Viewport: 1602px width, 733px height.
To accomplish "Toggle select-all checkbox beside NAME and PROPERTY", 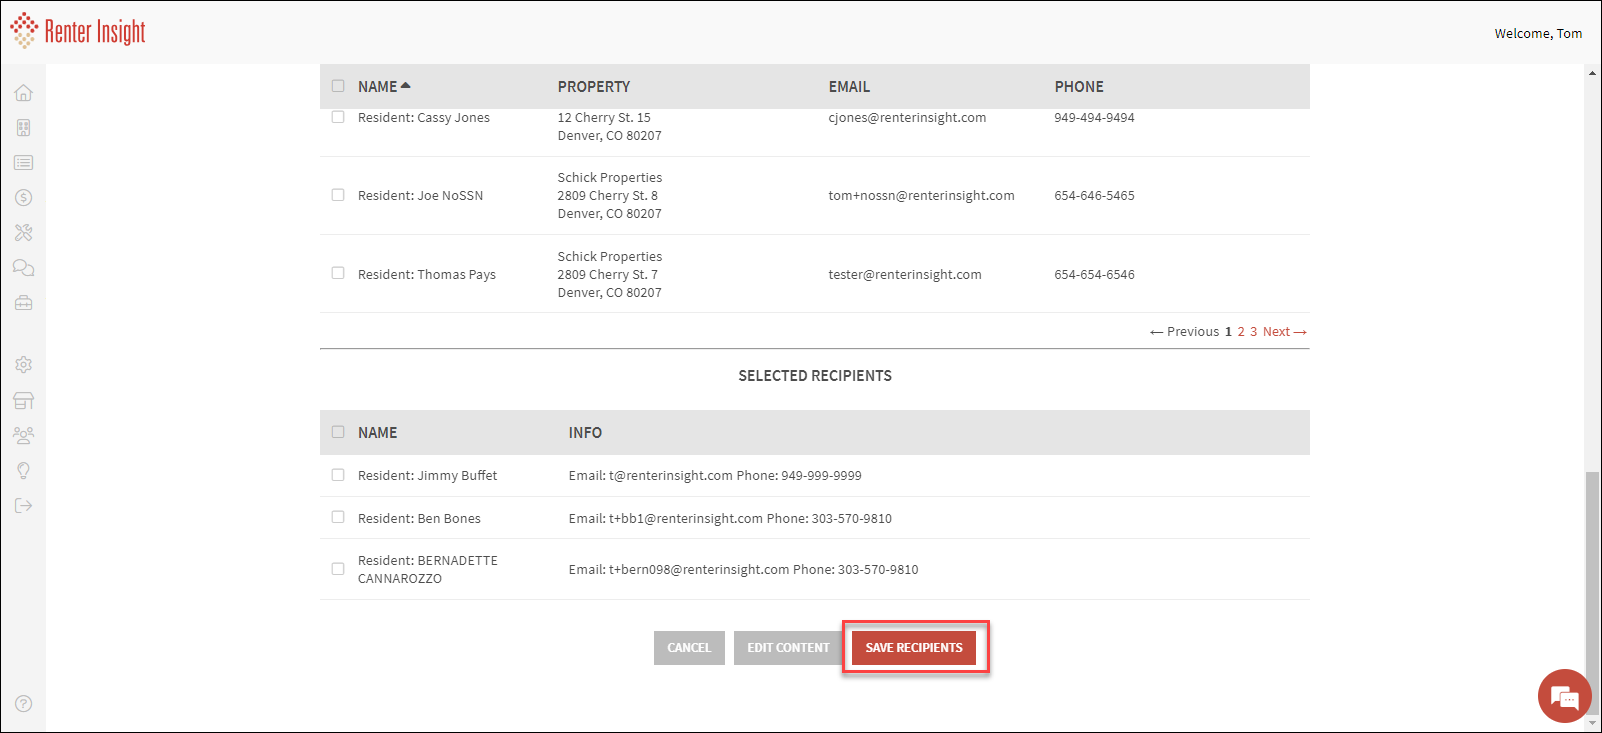I will coord(338,86).
